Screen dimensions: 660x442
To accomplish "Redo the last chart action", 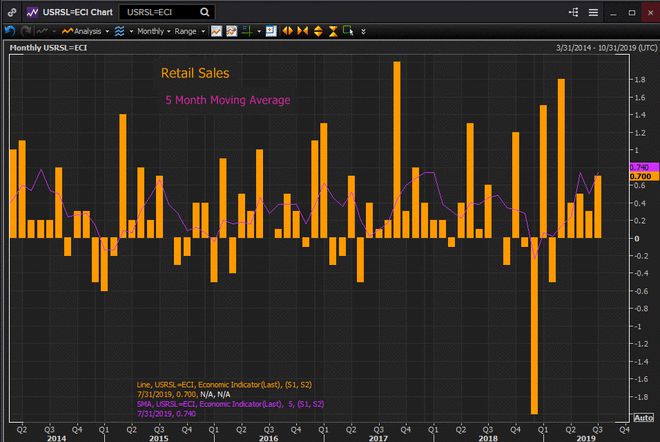I will pos(26,31).
